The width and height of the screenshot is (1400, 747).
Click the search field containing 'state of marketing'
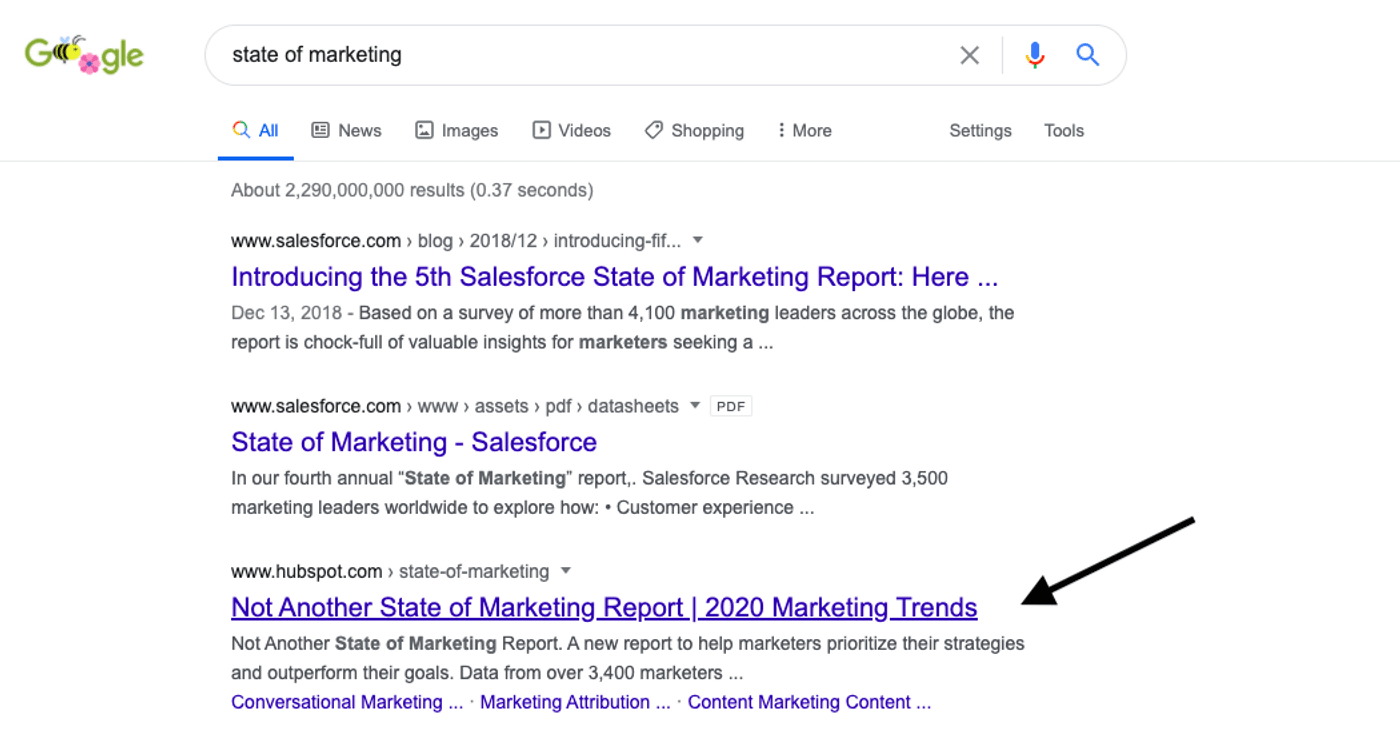[x=580, y=55]
